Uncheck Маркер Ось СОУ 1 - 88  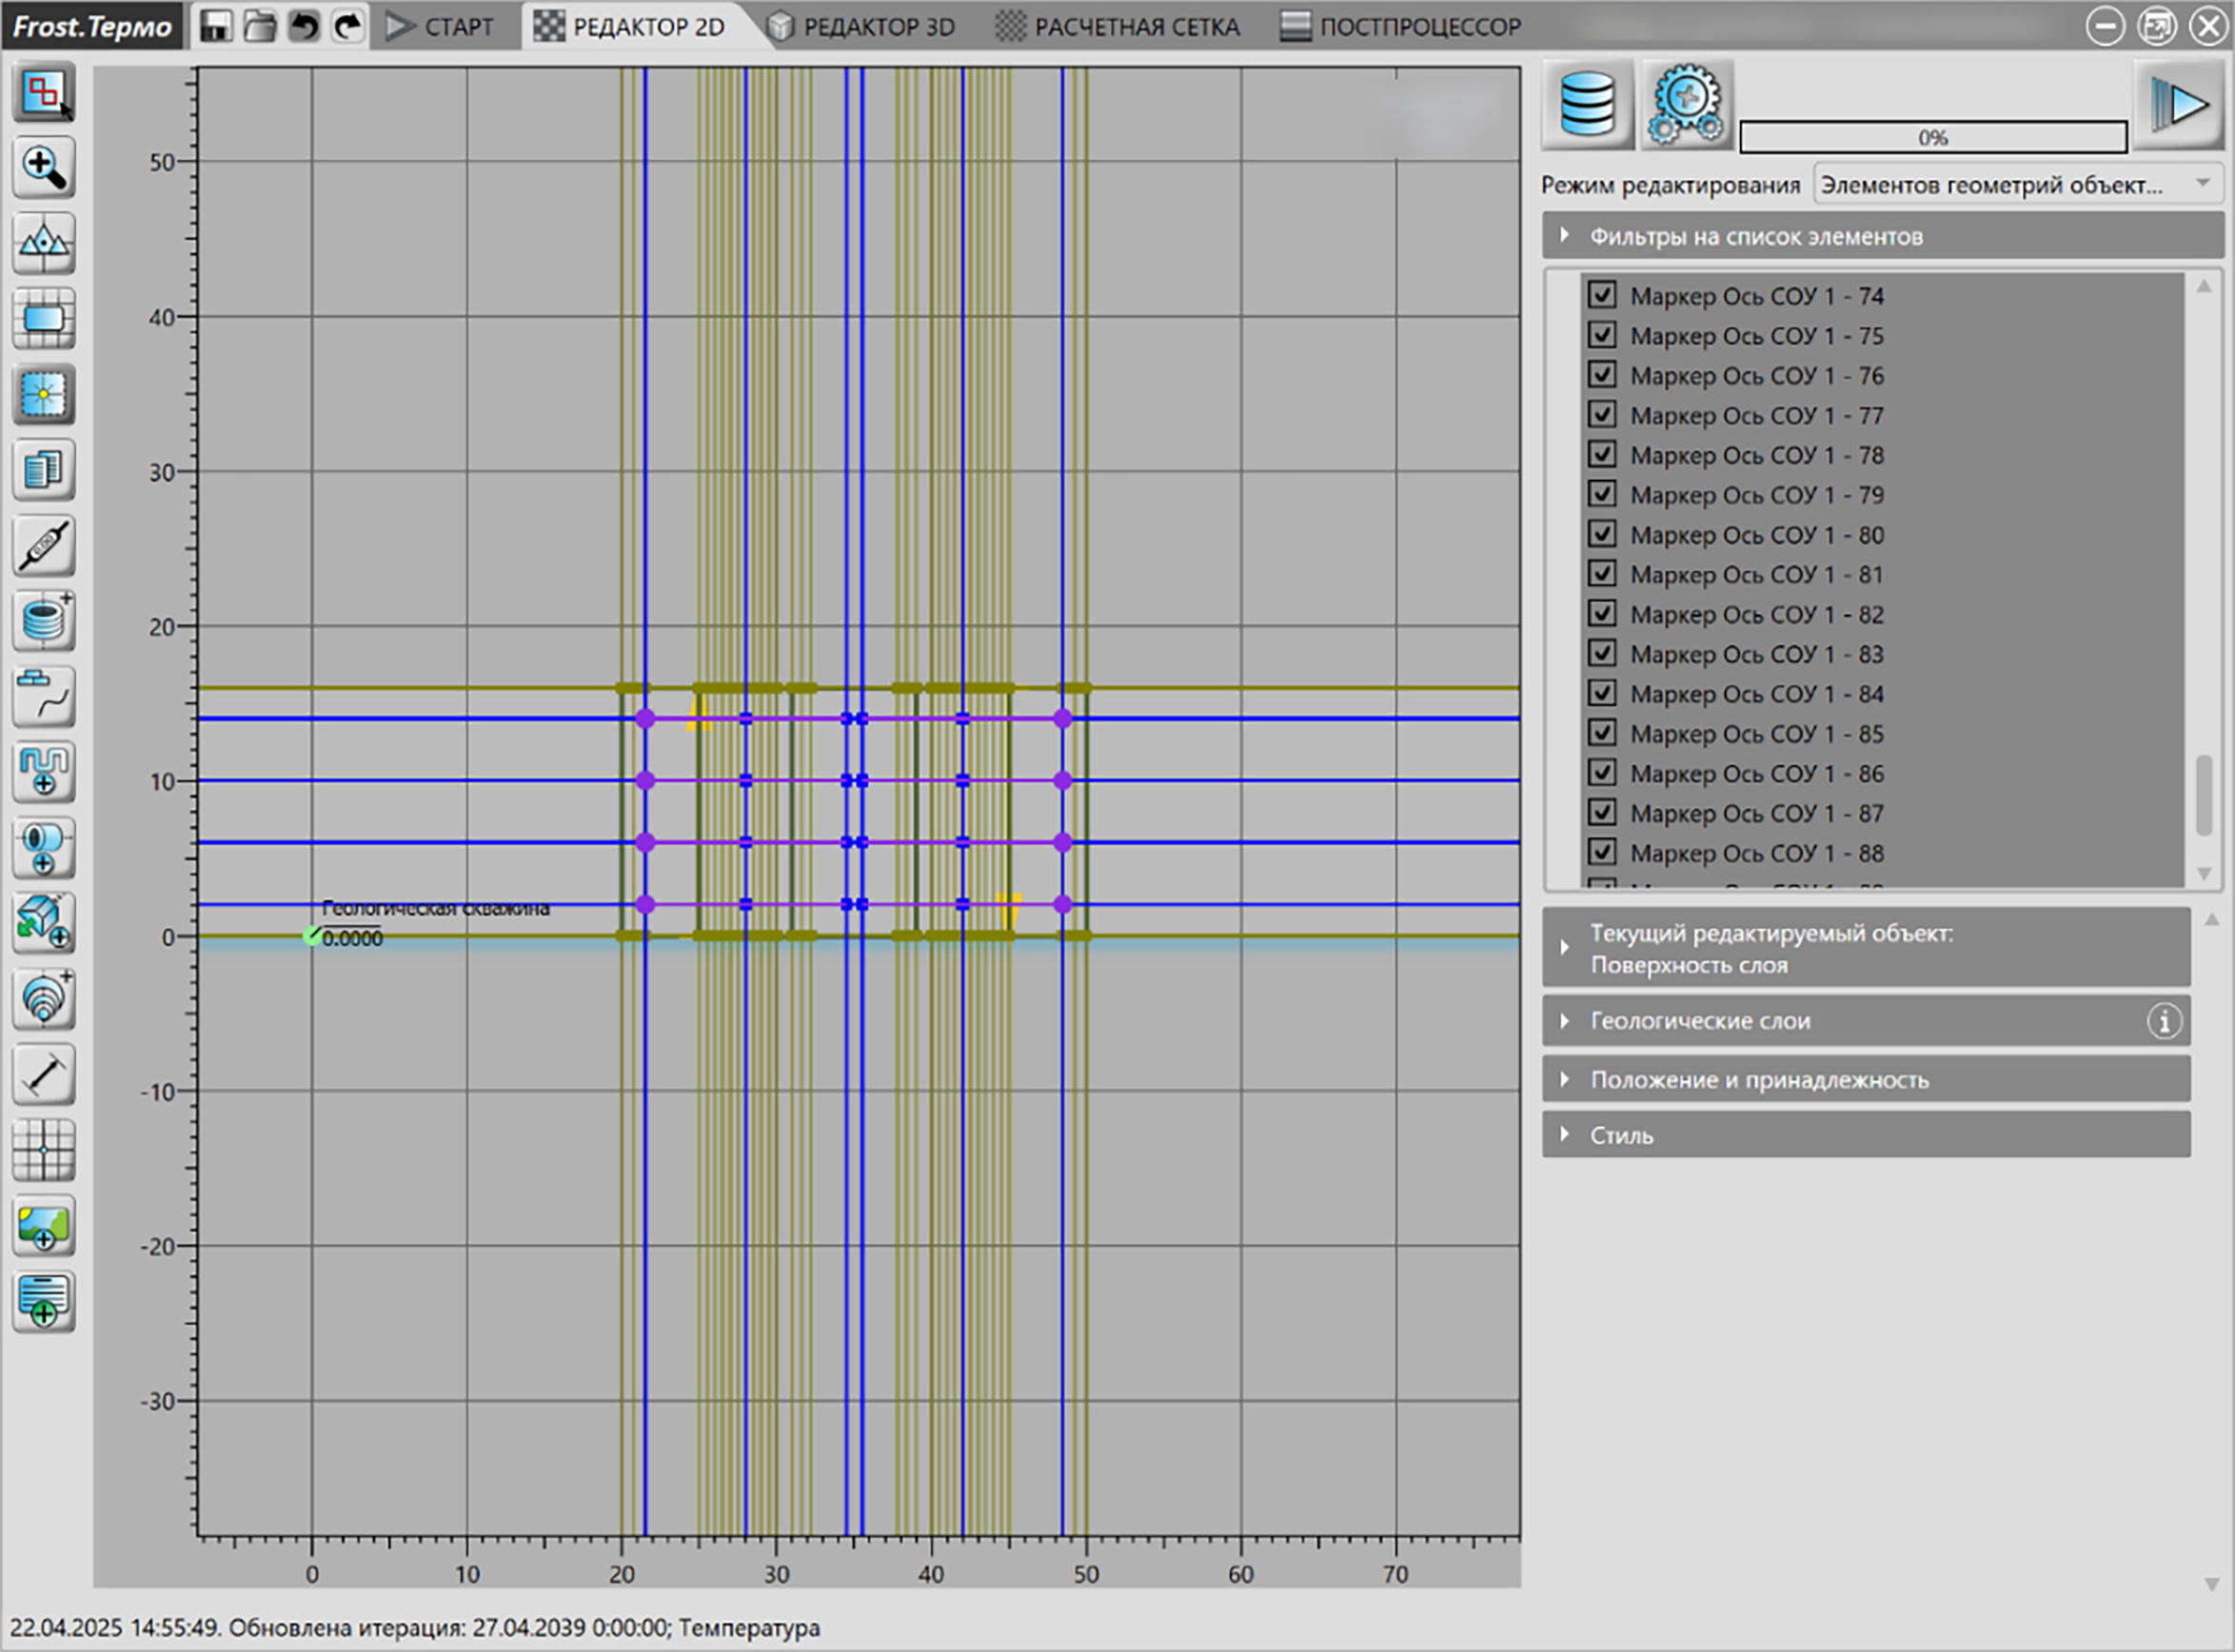[1602, 852]
